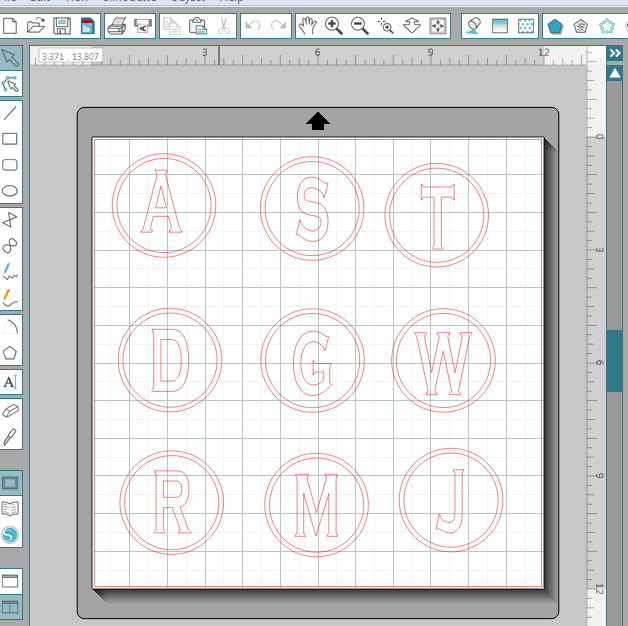Screen dimensions: 628x626
Task: Activate the Drag zoom tool
Action: tap(412, 26)
